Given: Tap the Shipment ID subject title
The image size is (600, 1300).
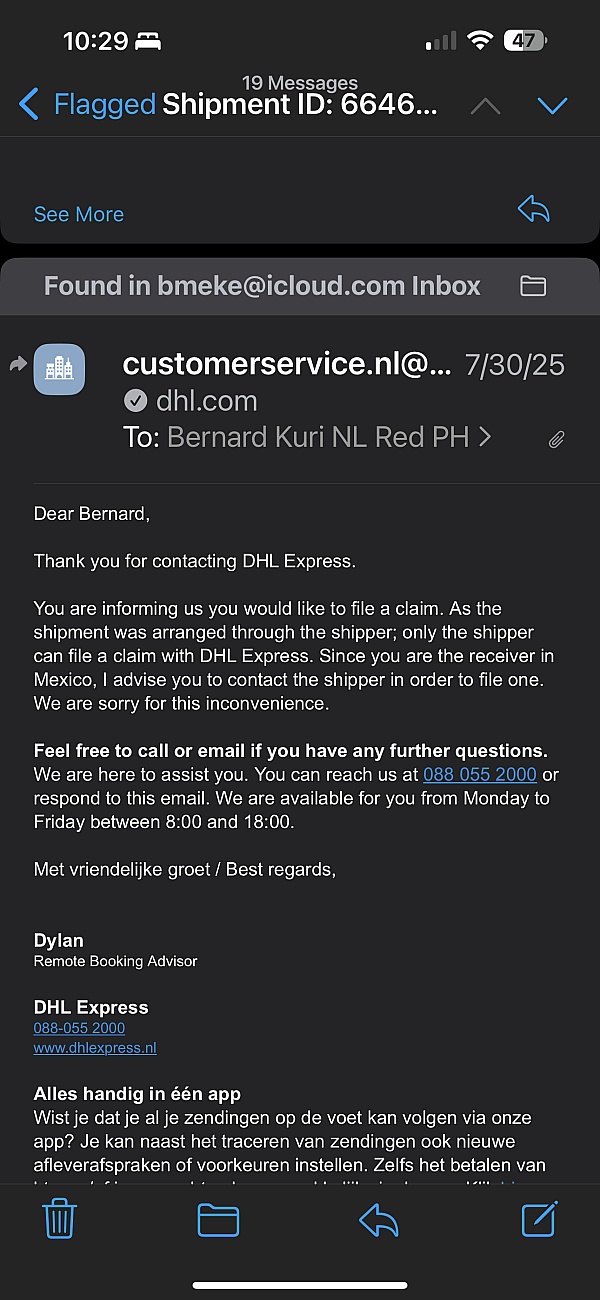Looking at the screenshot, I should [x=300, y=104].
